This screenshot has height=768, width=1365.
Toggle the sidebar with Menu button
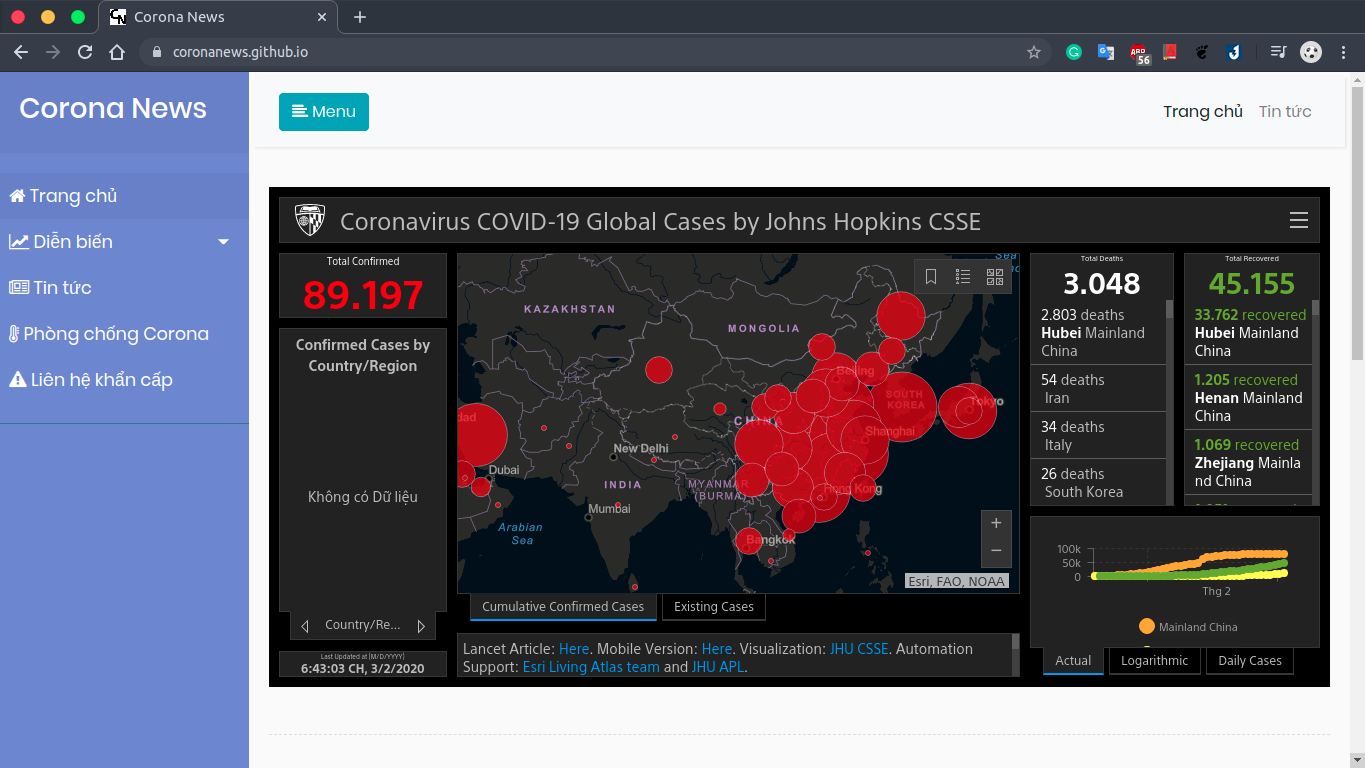(x=324, y=112)
